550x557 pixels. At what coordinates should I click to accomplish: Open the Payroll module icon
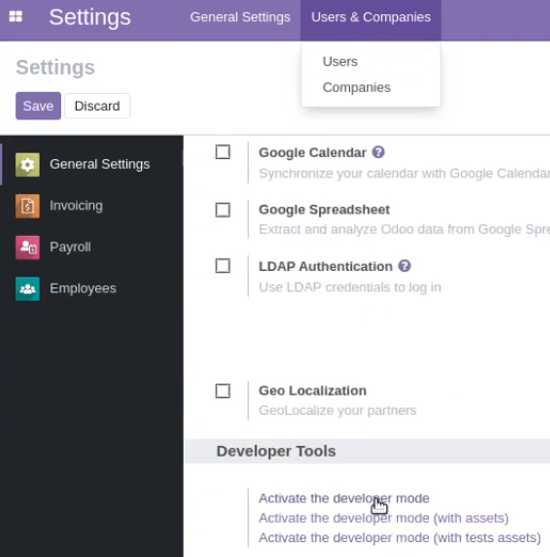27,248
